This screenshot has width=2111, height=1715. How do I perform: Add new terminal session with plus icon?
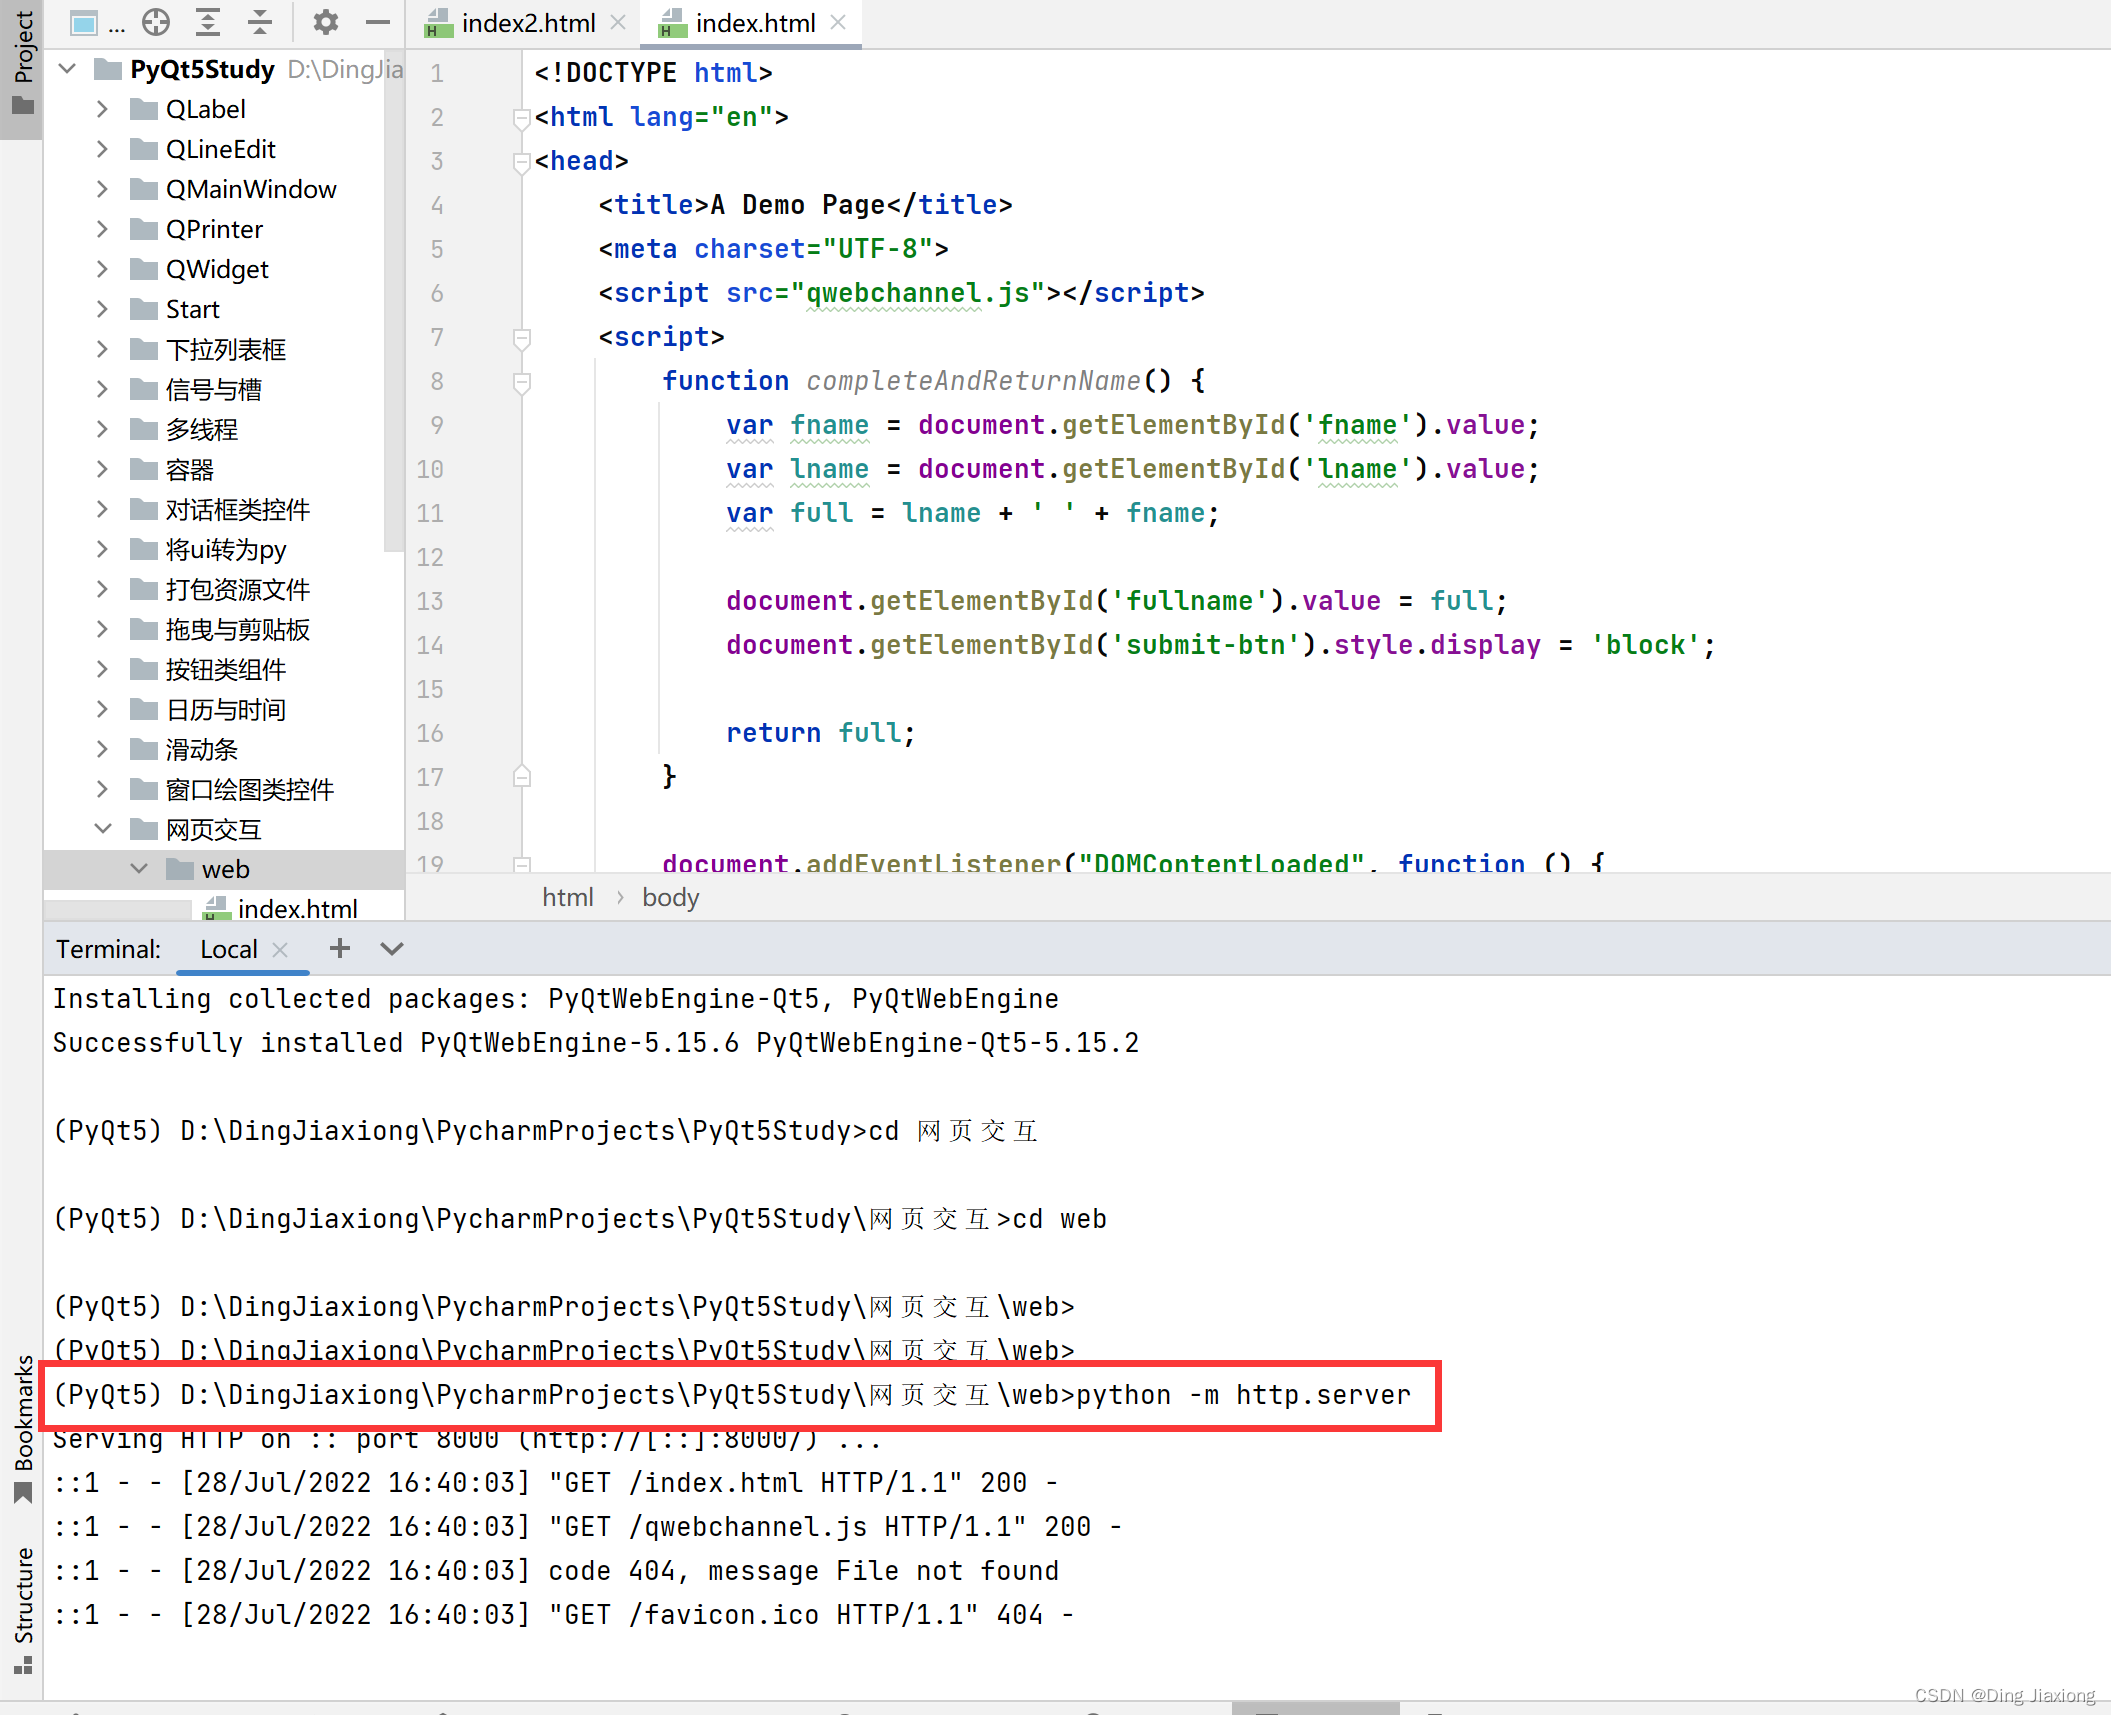coord(340,948)
